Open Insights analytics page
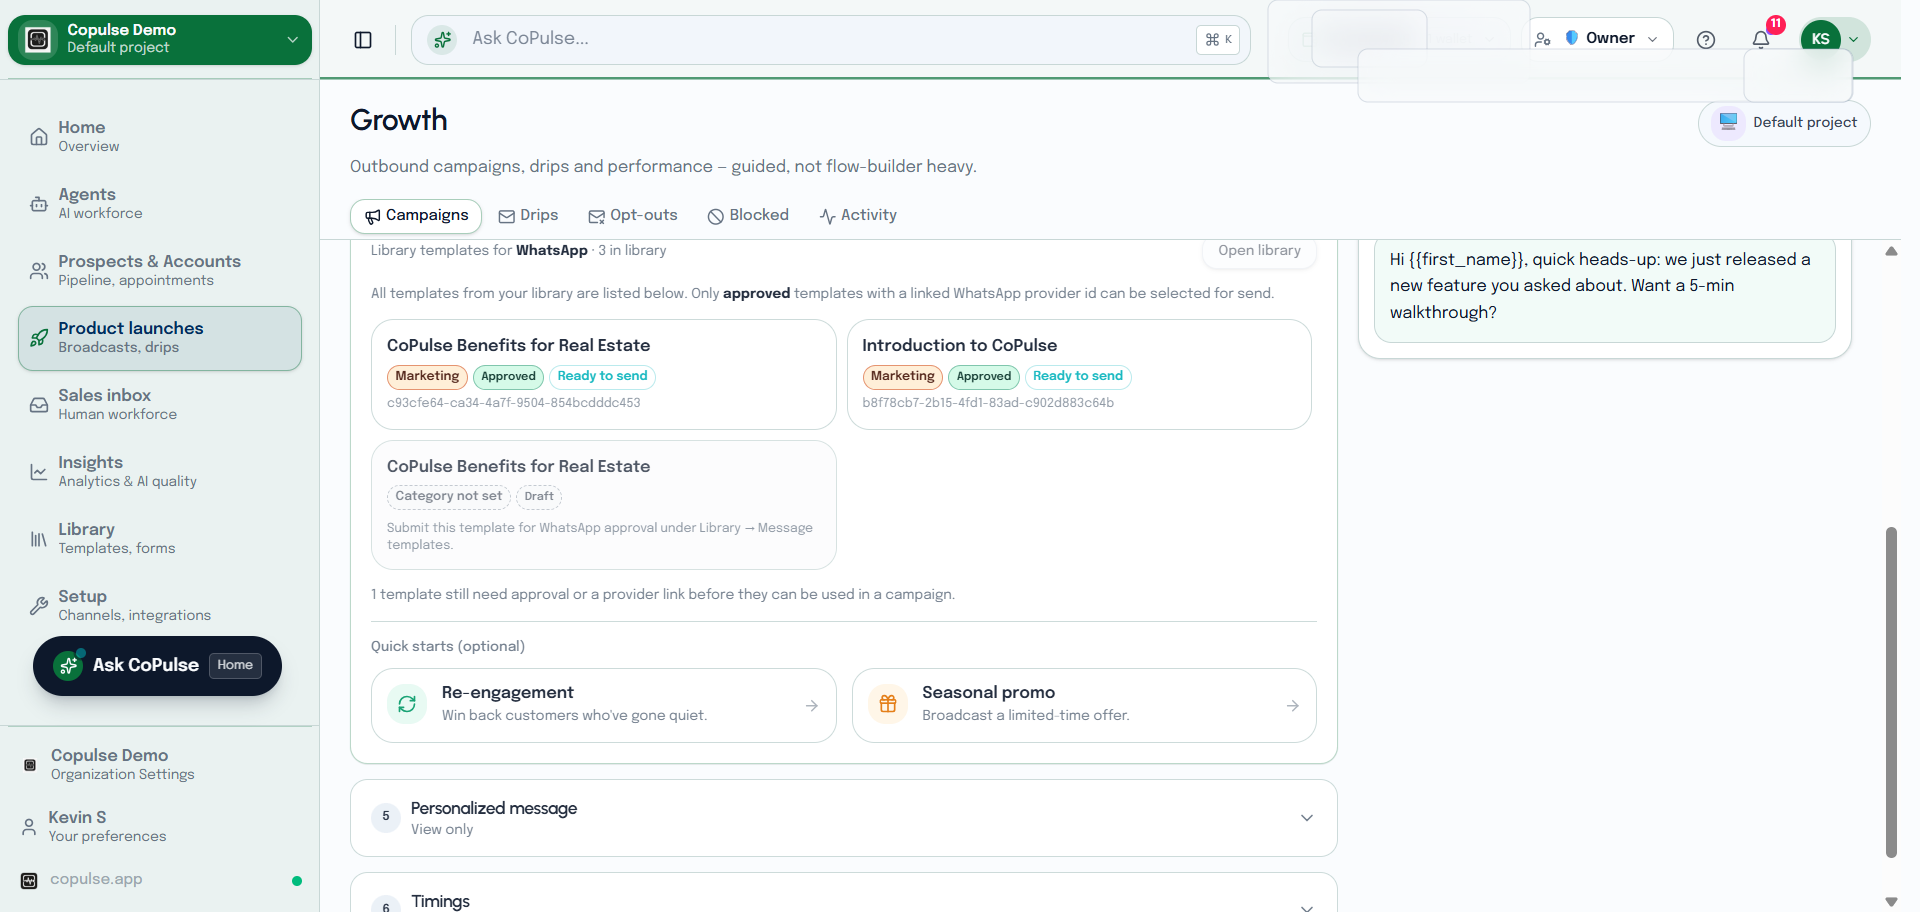The image size is (1920, 912). point(160,472)
